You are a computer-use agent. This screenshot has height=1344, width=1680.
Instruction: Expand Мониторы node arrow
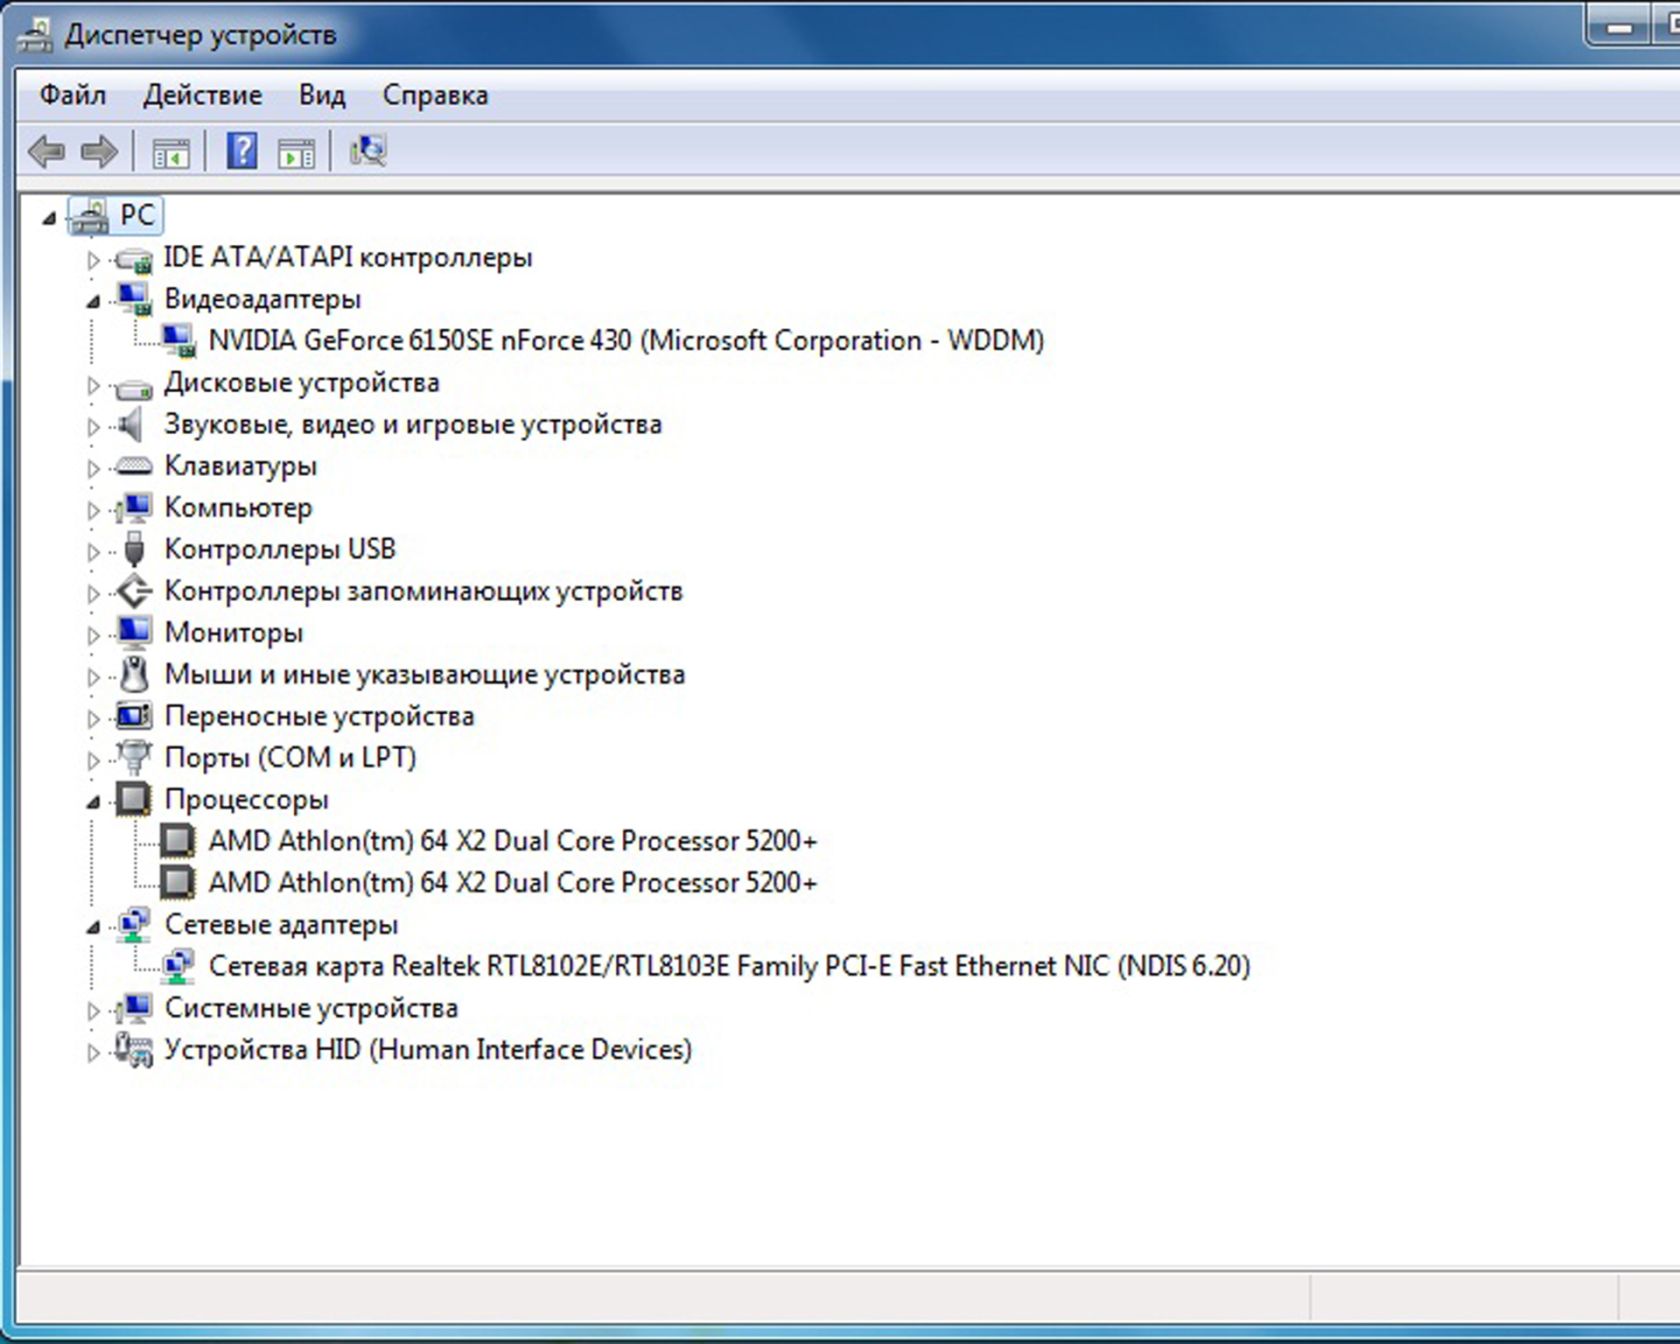(93, 635)
